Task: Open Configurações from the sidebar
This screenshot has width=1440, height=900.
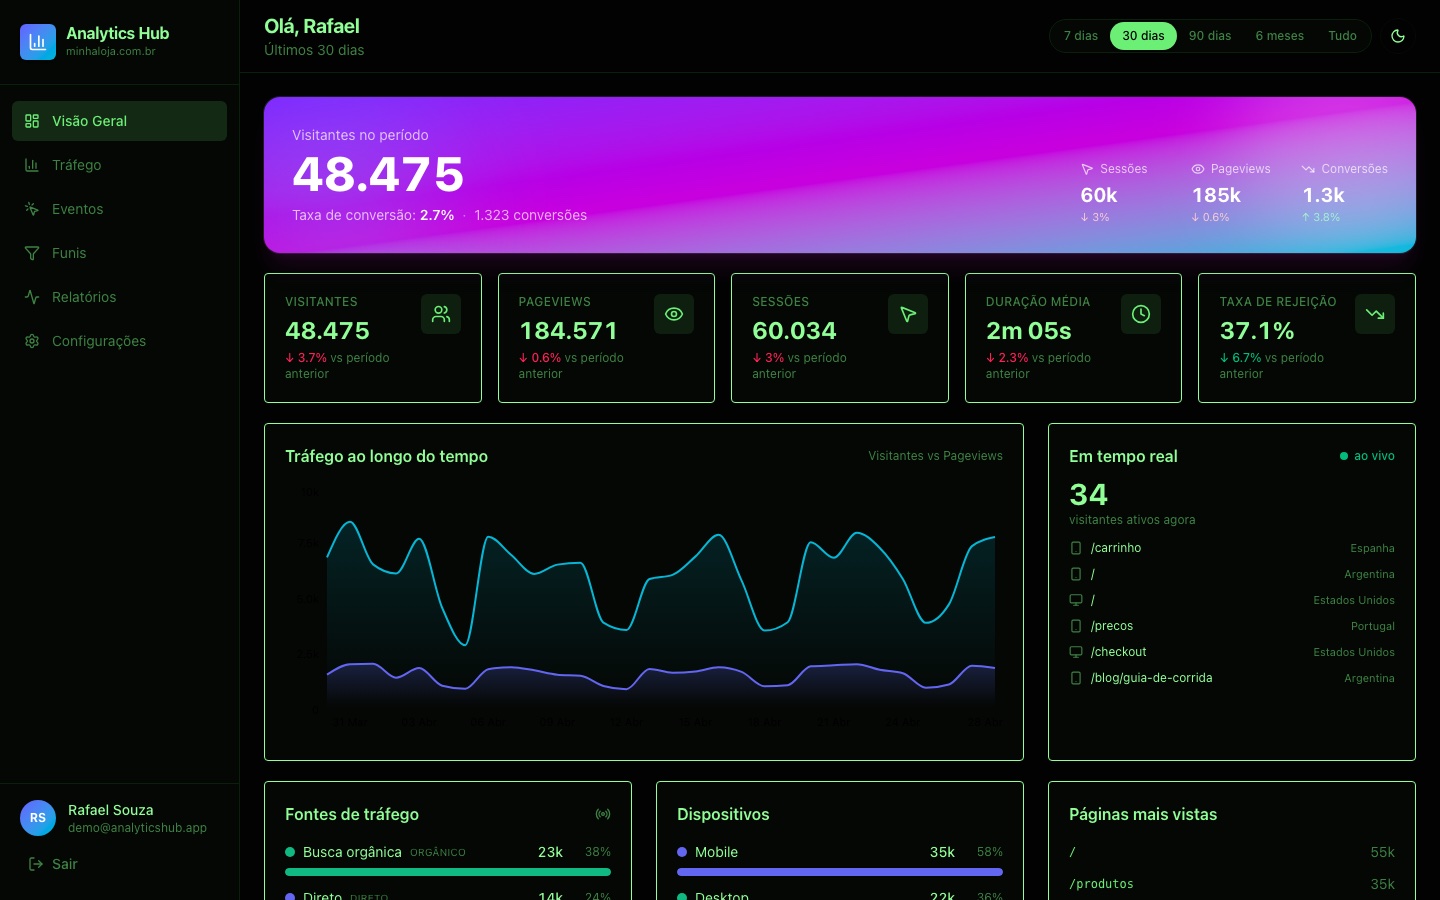Action: pyautogui.click(x=119, y=341)
